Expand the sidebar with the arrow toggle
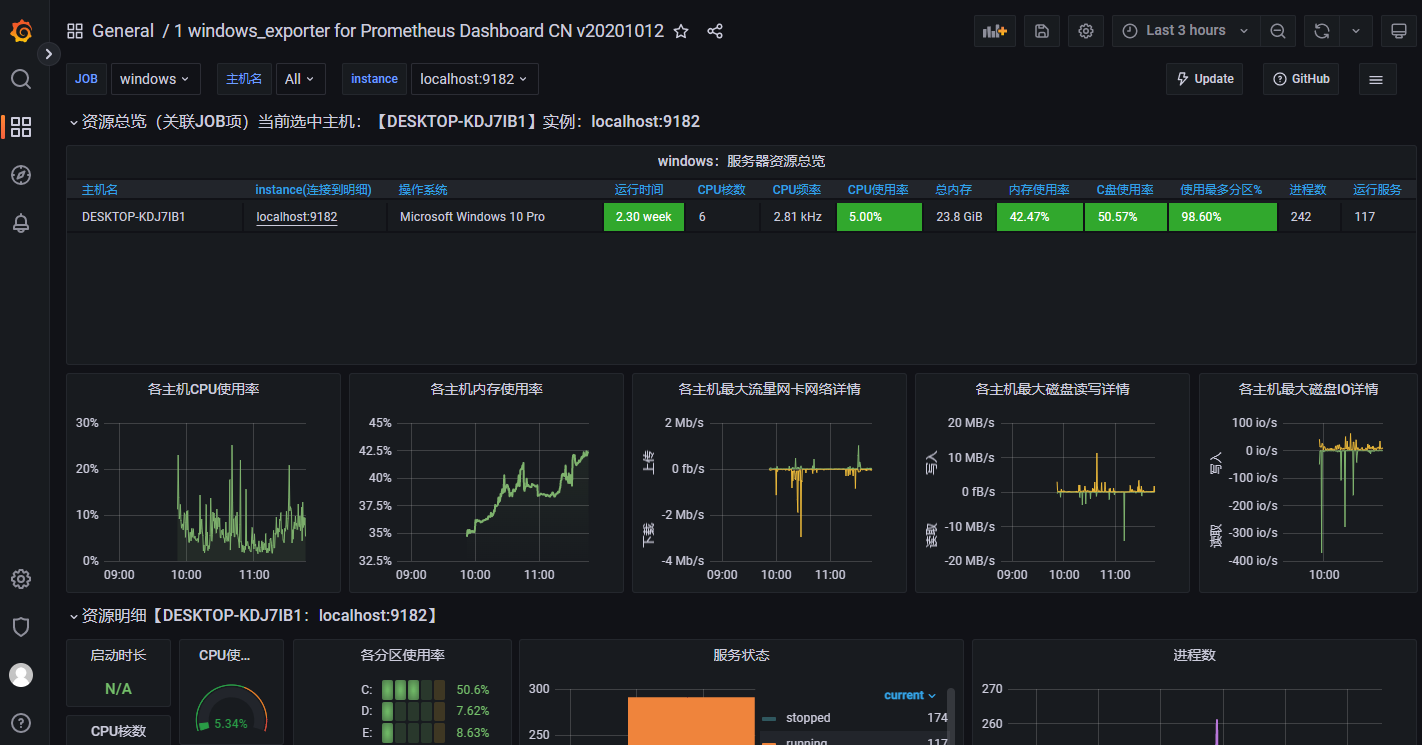The width and height of the screenshot is (1422, 745). (x=48, y=54)
